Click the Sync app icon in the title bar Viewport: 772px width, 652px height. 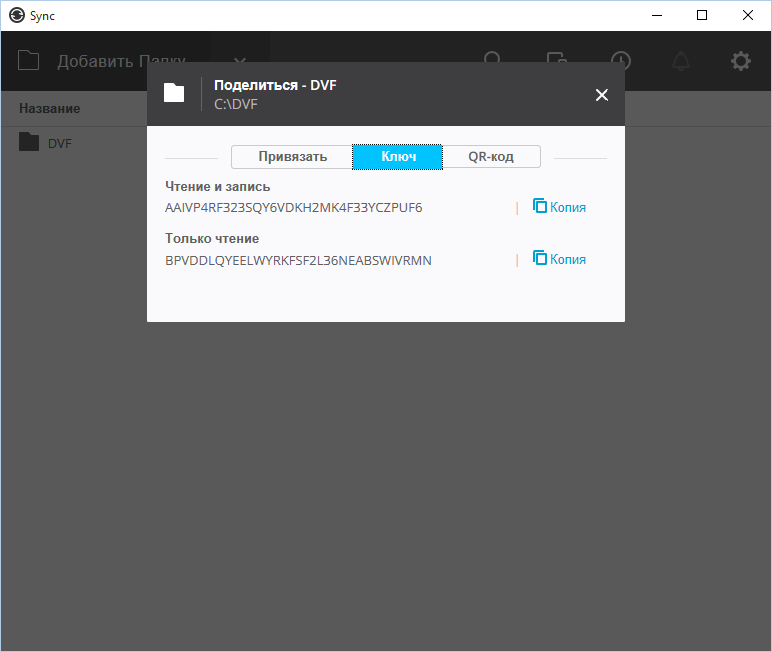point(16,16)
